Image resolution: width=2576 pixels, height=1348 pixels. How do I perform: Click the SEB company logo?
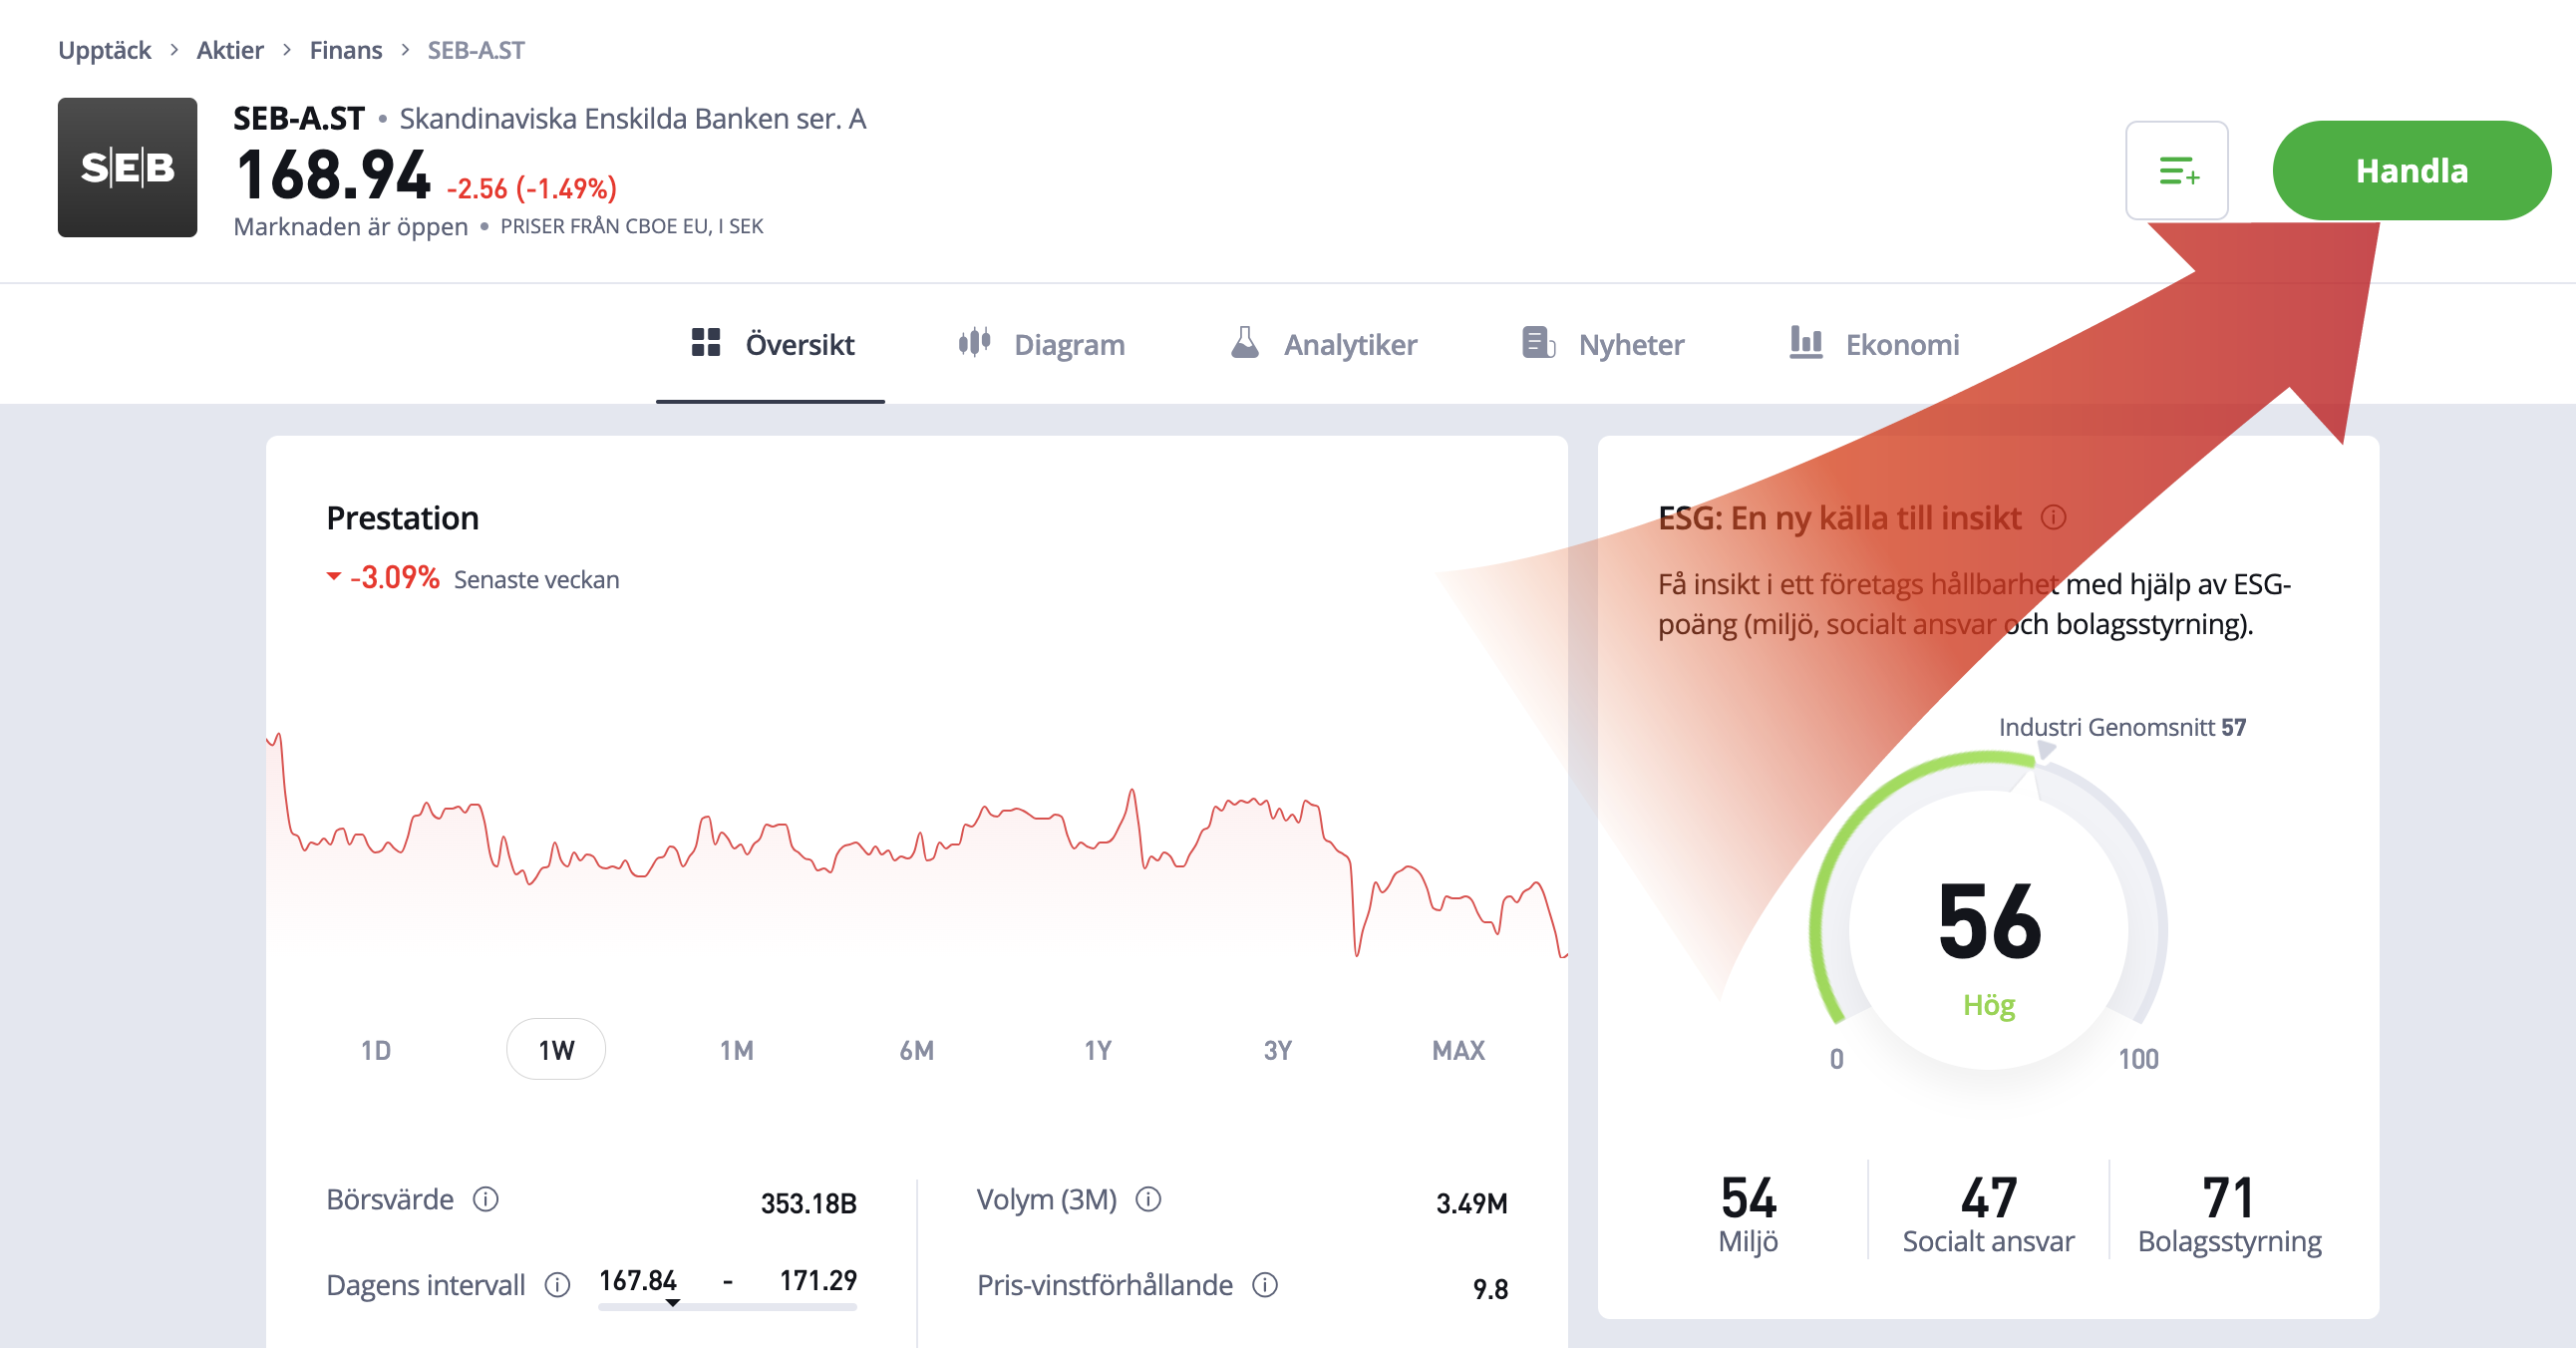(127, 167)
